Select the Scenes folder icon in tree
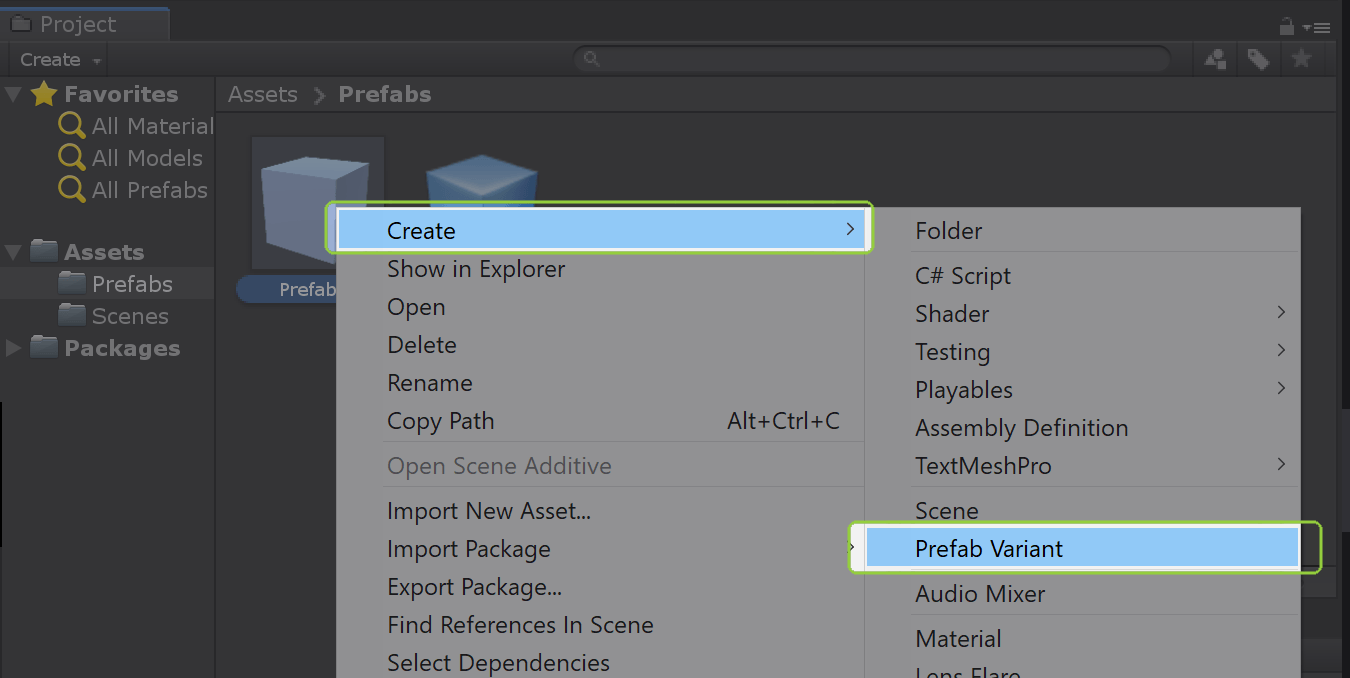 pyautogui.click(x=72, y=316)
